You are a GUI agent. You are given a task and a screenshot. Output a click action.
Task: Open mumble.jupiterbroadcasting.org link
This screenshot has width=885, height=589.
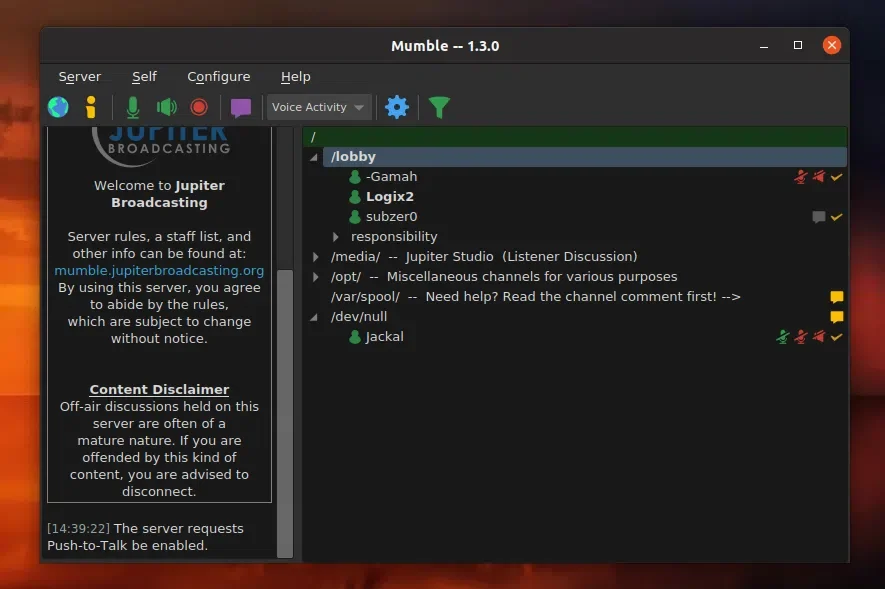159,271
